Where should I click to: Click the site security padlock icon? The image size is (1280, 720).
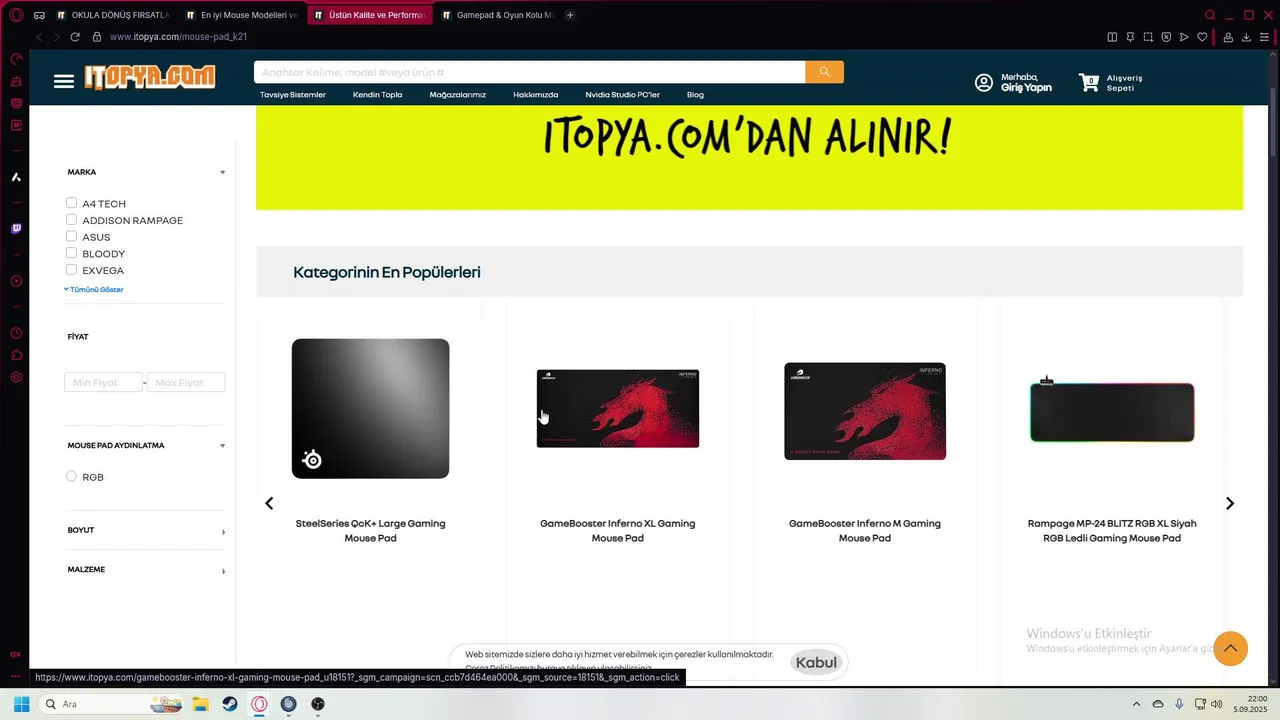97,37
